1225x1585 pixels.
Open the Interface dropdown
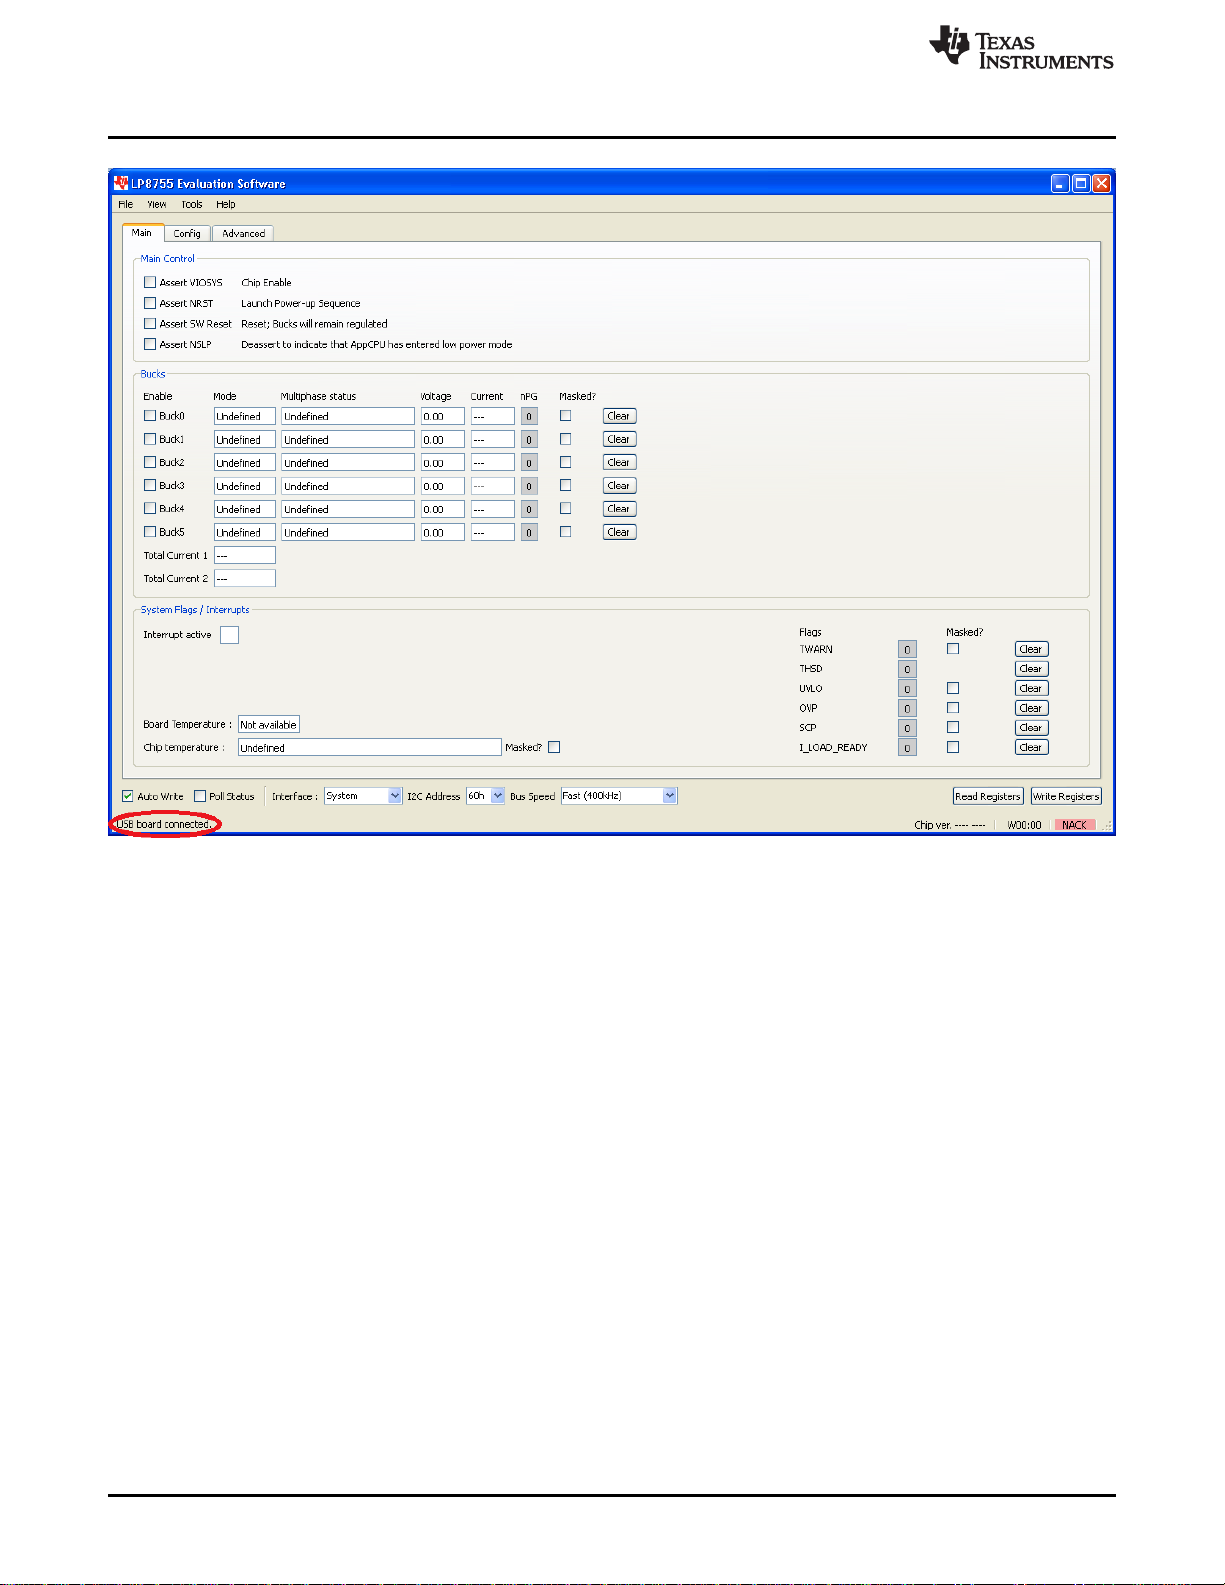(x=363, y=796)
